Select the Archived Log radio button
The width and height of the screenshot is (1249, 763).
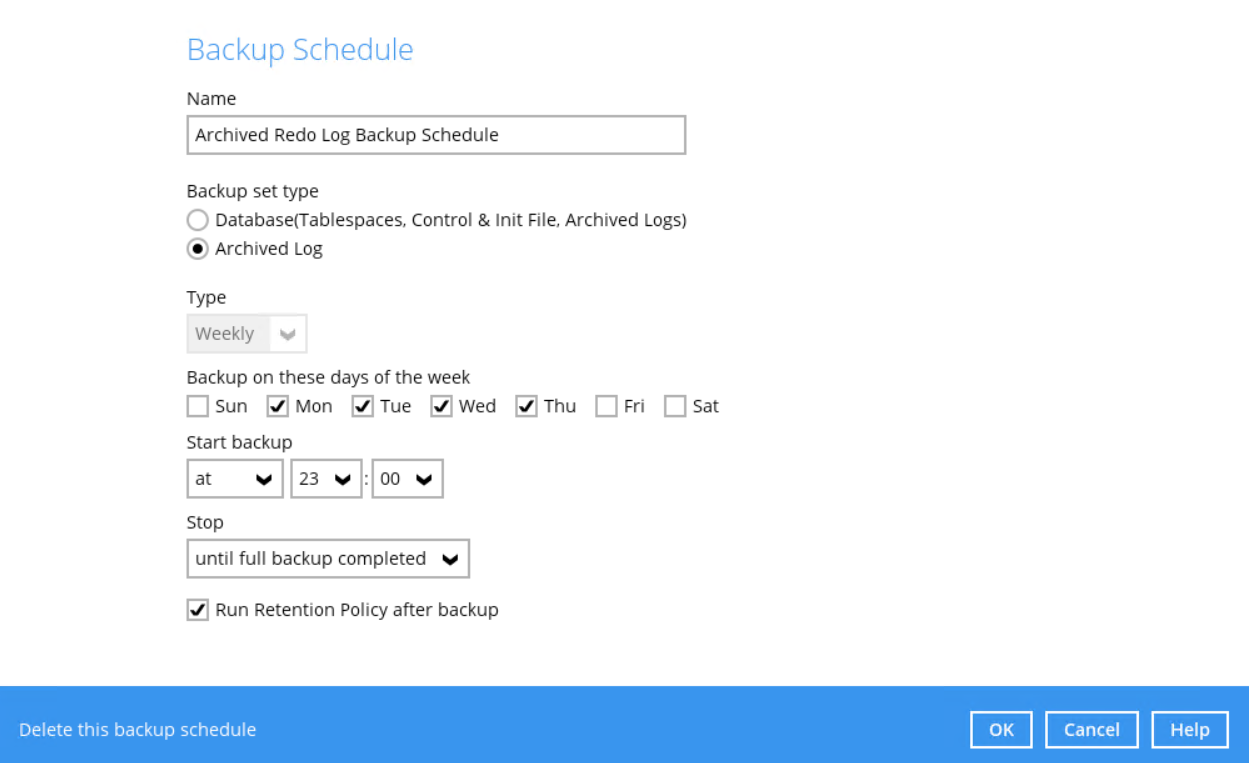(x=198, y=249)
